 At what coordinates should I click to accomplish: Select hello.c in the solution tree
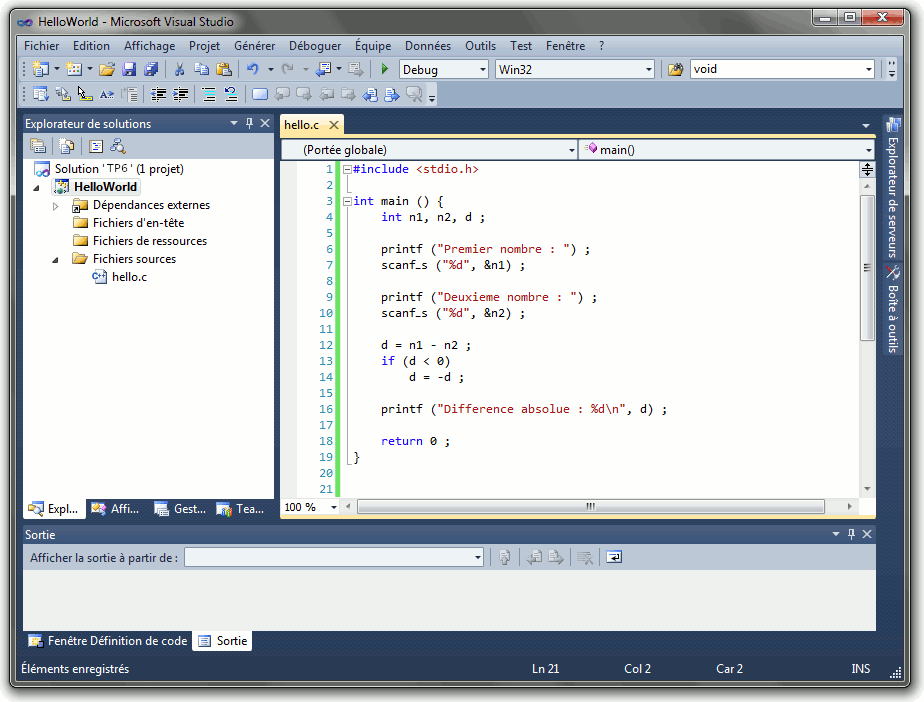(x=129, y=277)
